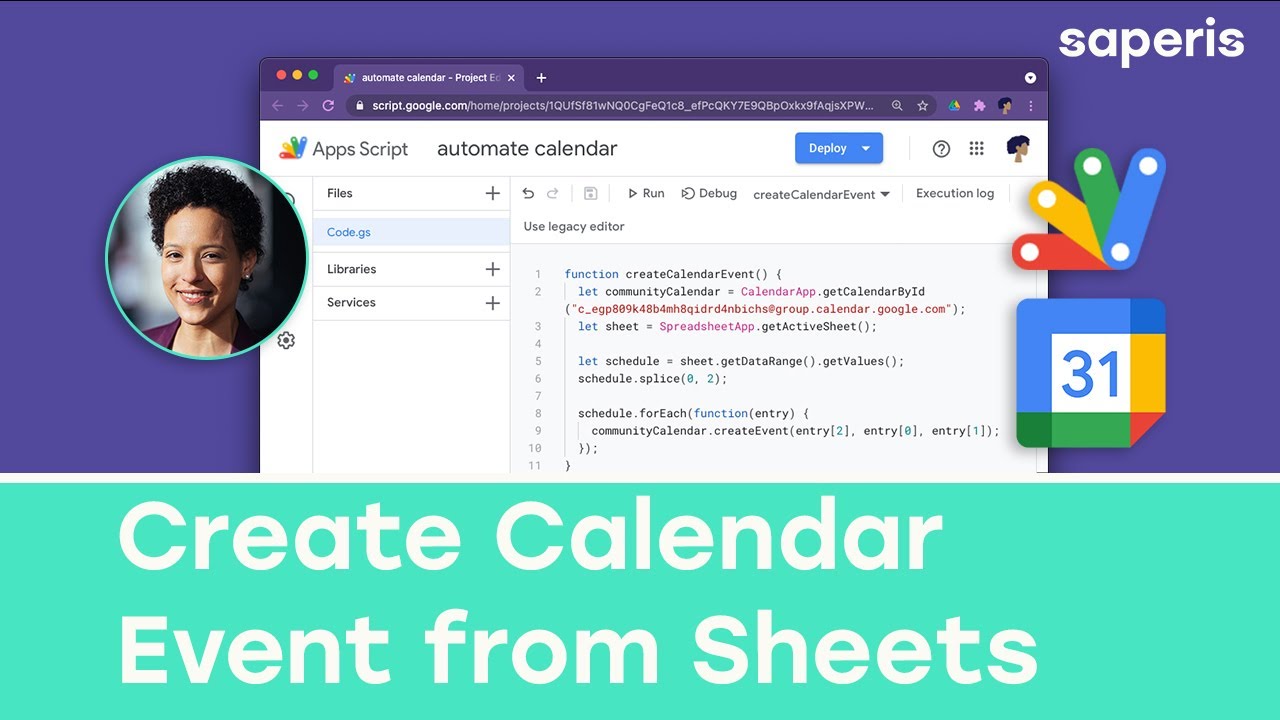Select the Code.gs file

point(411,232)
